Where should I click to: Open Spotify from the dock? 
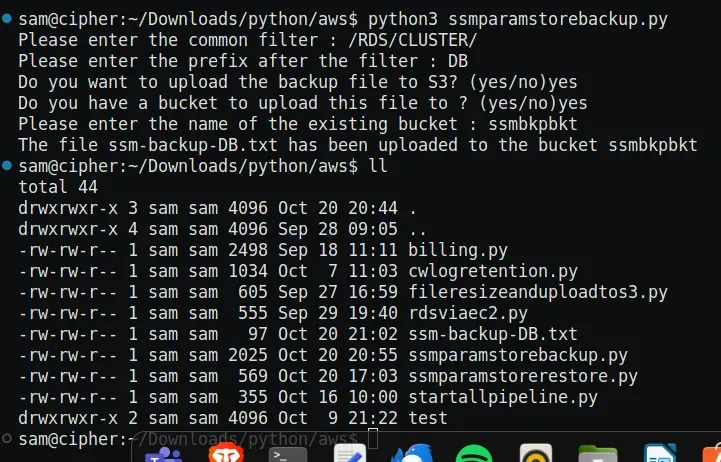pos(473,453)
